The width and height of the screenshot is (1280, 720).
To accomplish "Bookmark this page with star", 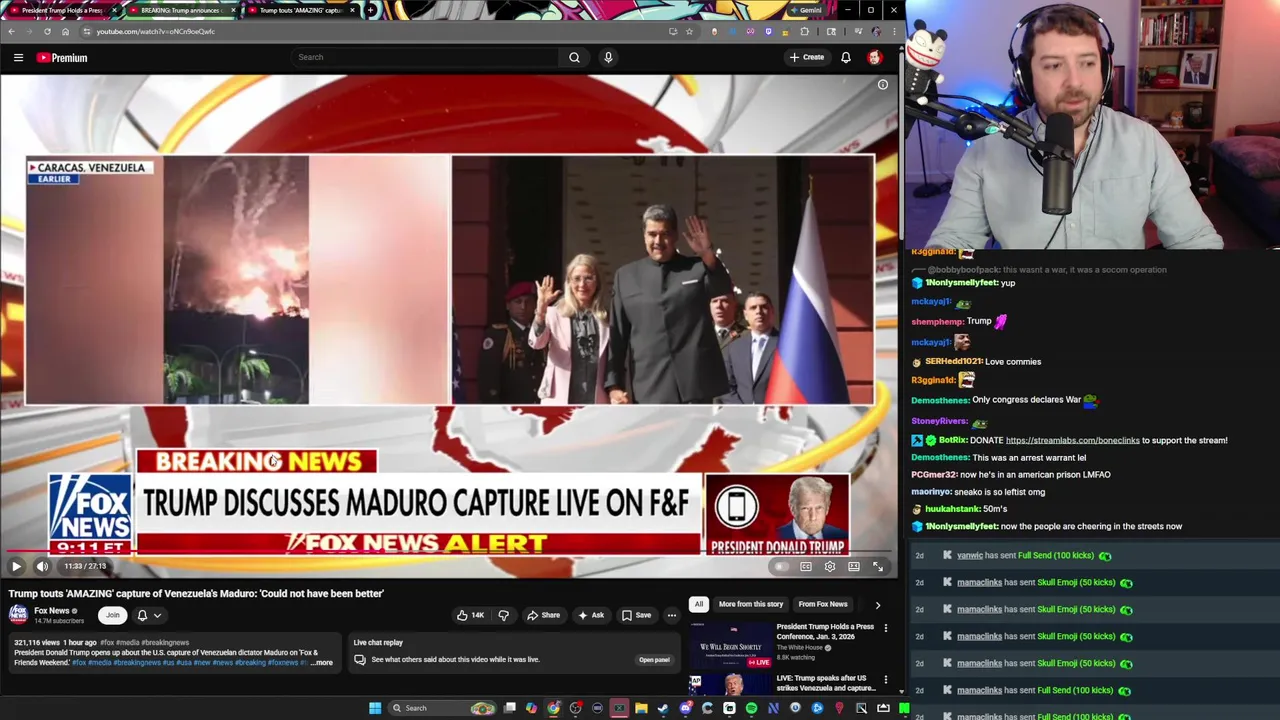I will coord(689,31).
